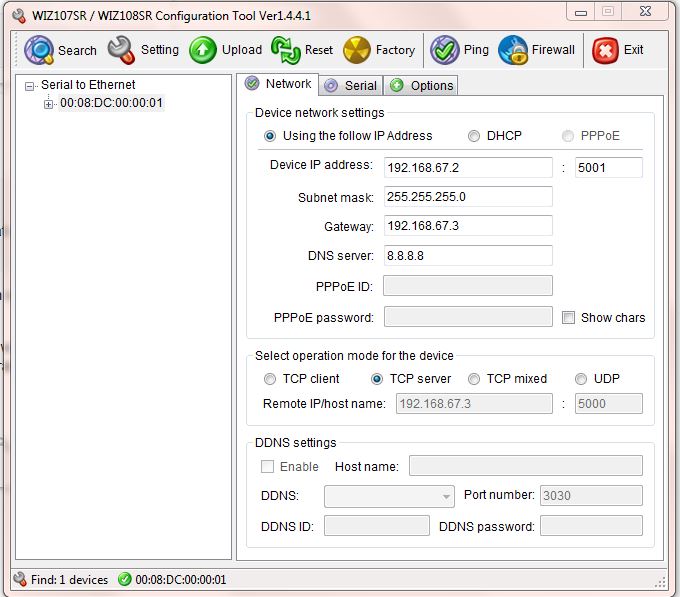This screenshot has height=597, width=680.
Task: Click the DNS server field
Action: [468, 255]
